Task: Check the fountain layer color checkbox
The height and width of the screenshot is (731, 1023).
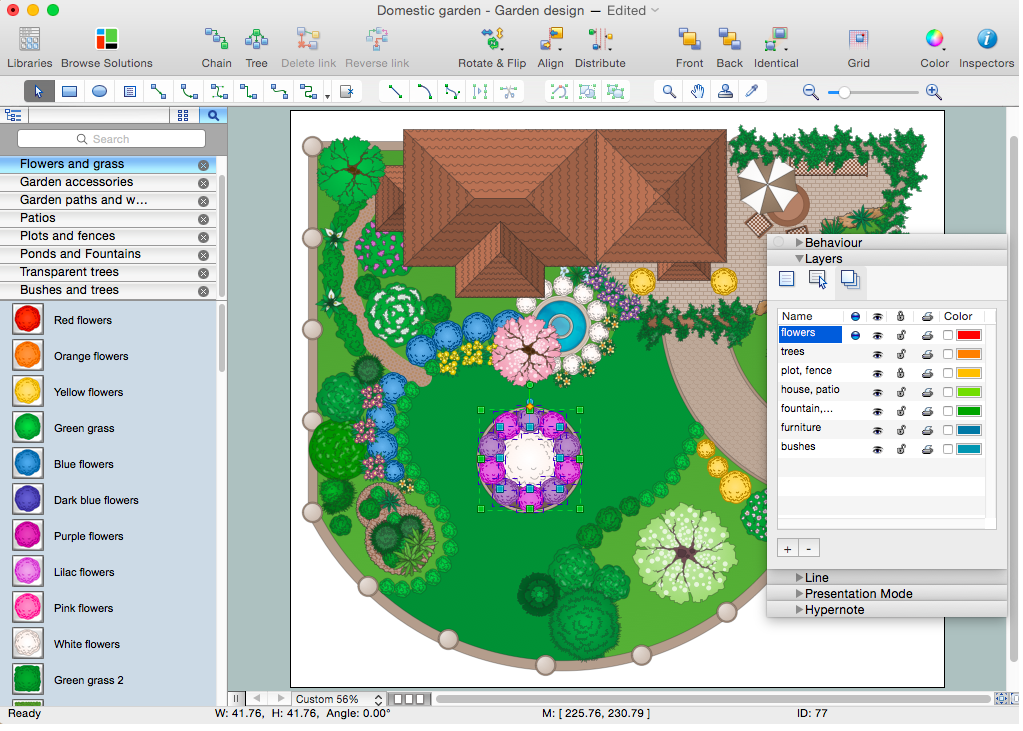Action: 948,411
